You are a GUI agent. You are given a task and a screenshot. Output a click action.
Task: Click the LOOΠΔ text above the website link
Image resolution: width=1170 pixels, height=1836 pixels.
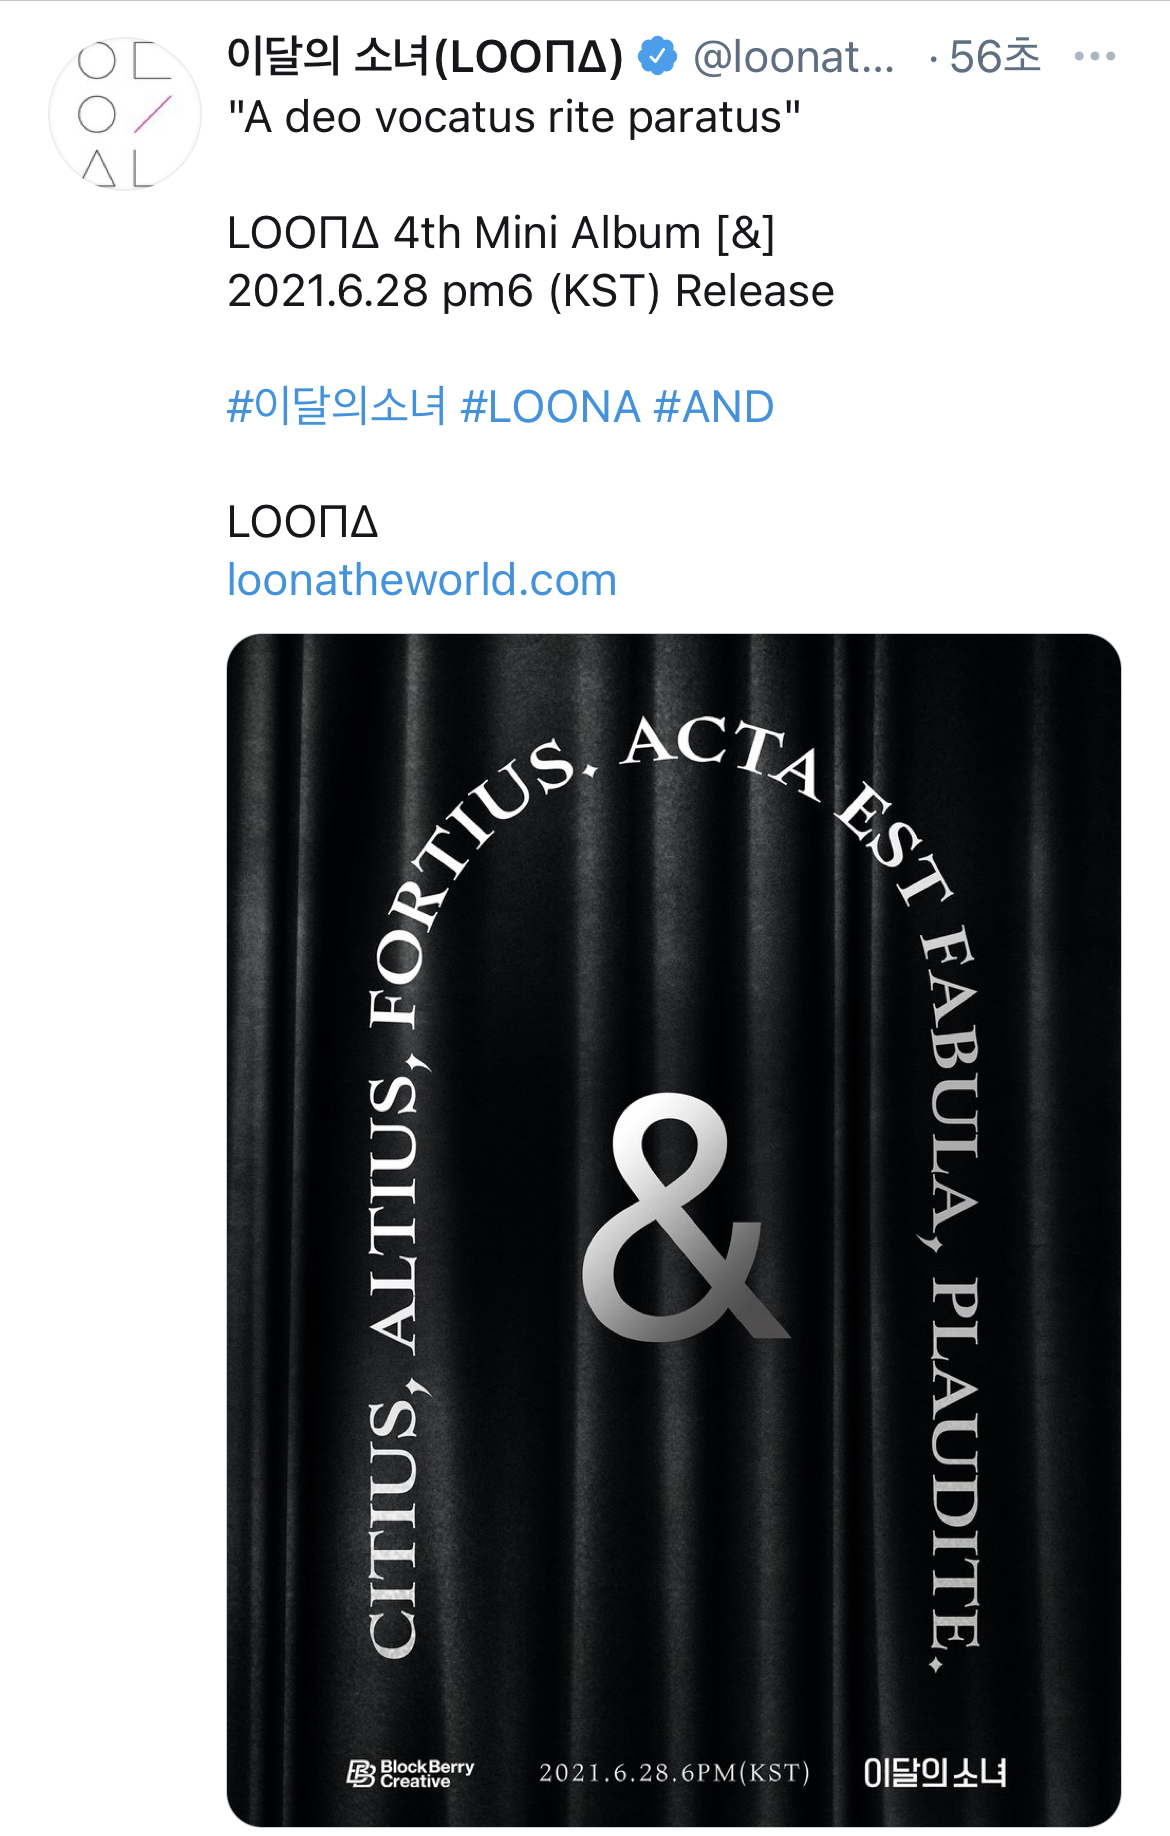point(303,522)
